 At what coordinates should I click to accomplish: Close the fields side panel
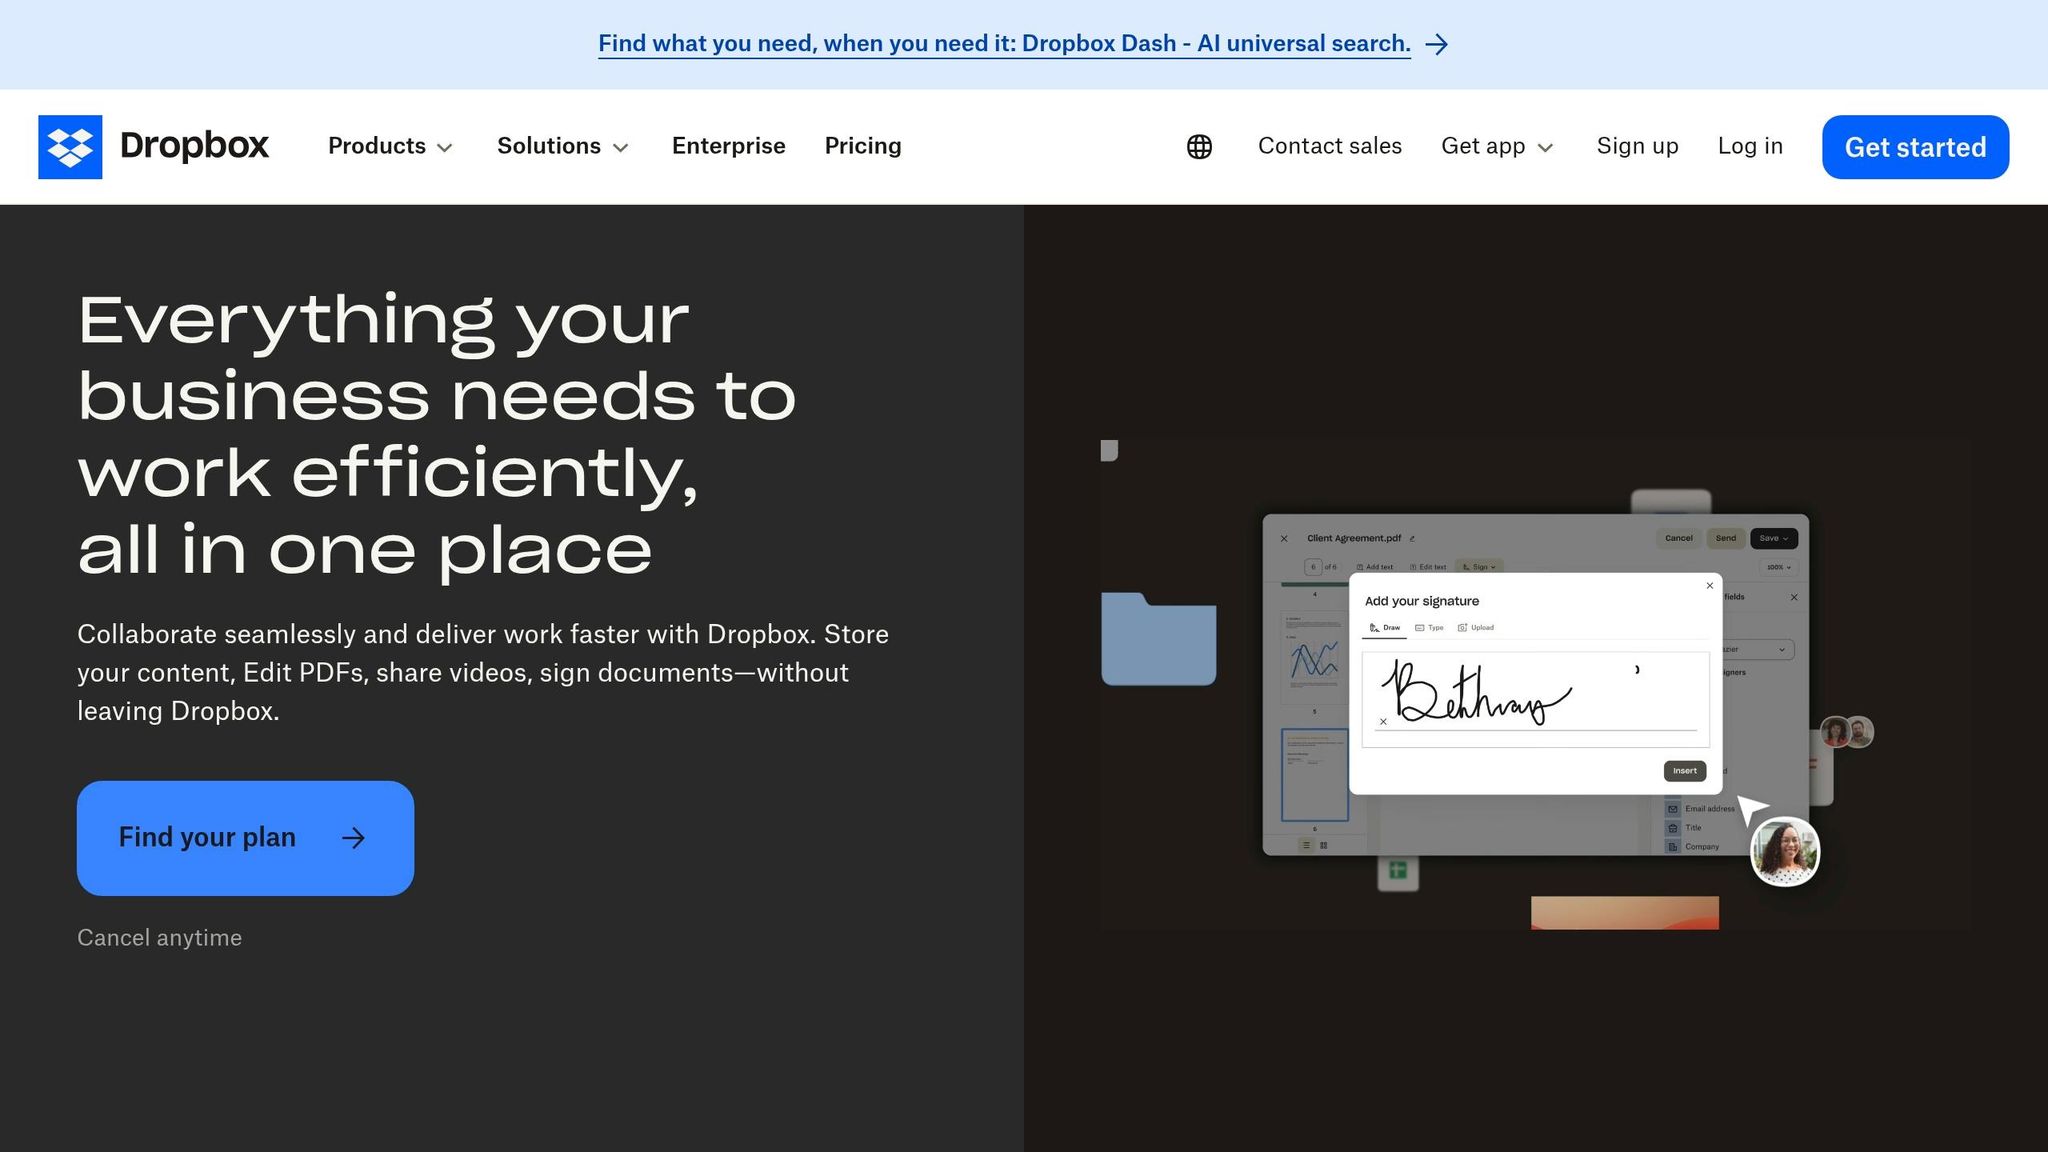[x=1794, y=598]
